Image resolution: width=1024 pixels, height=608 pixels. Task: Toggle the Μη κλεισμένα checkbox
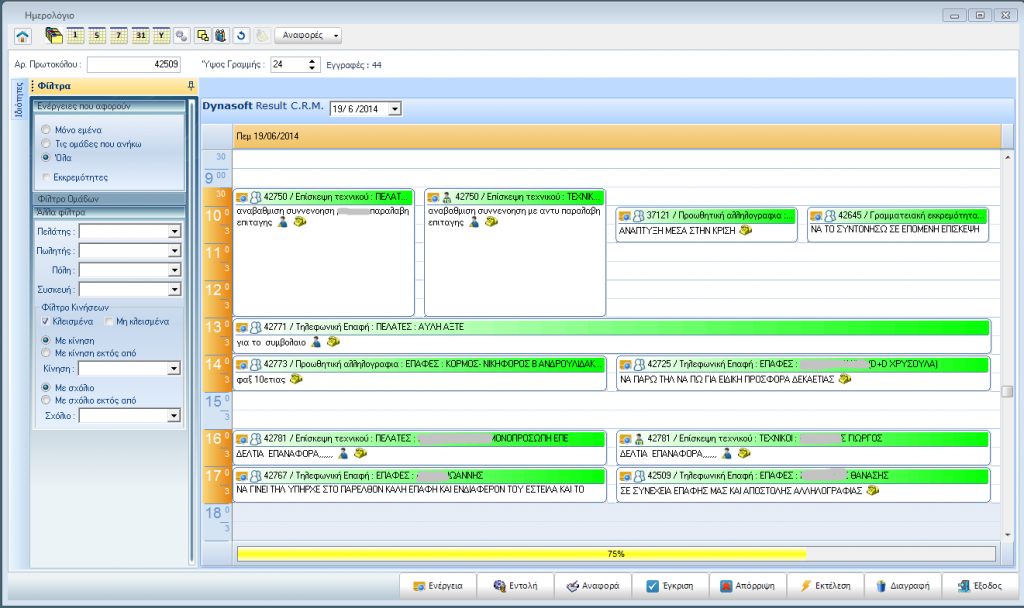(109, 321)
